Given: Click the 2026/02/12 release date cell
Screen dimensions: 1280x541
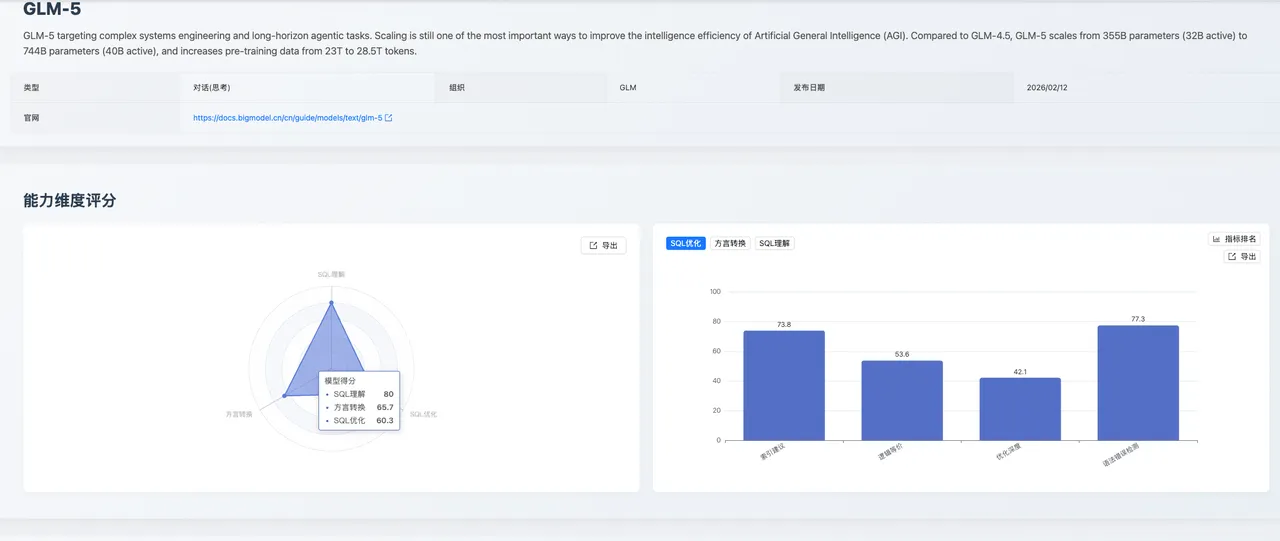Looking at the screenshot, I should (x=1047, y=88).
